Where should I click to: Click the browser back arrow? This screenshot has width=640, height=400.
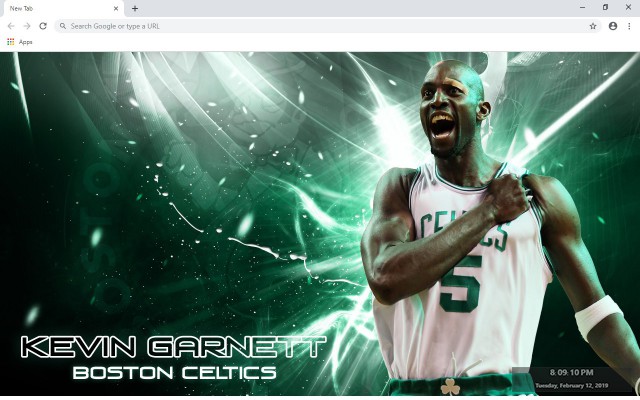click(x=11, y=26)
